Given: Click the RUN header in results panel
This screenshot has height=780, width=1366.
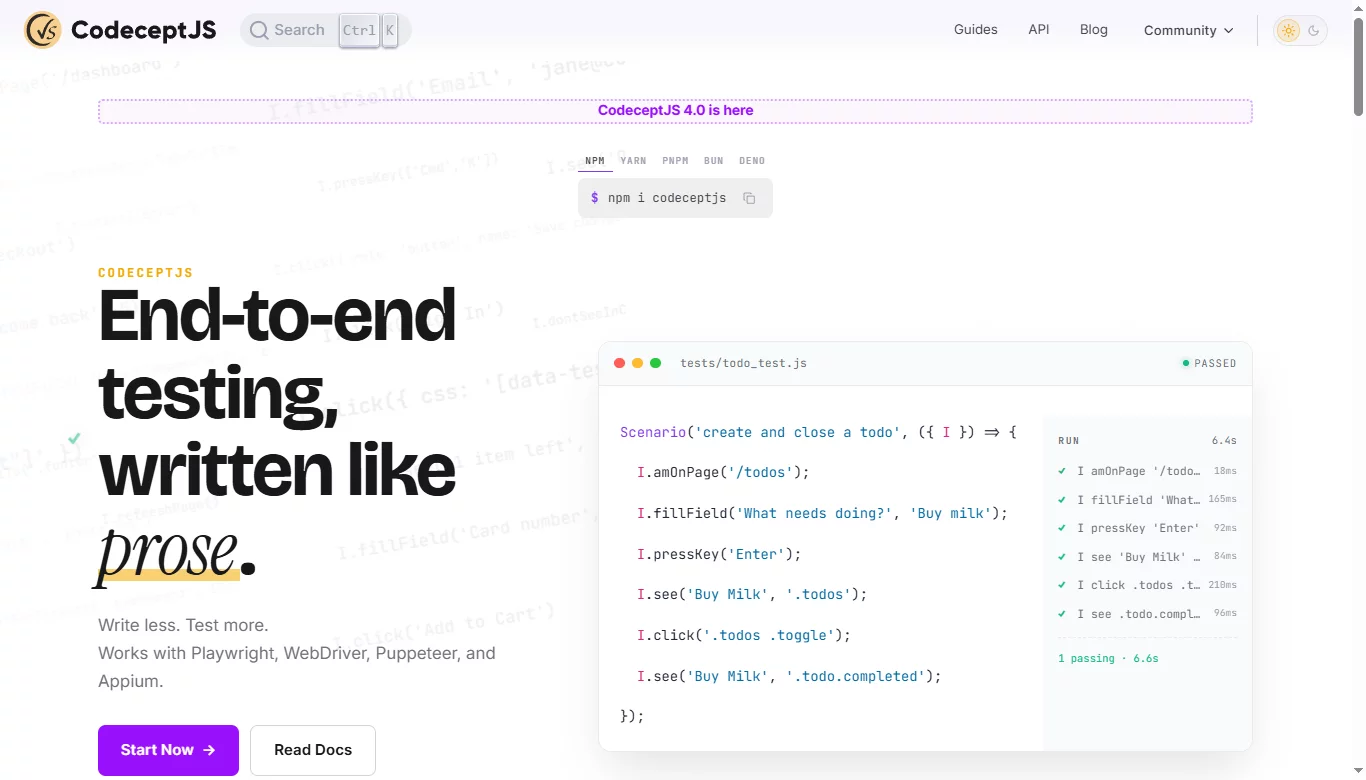Looking at the screenshot, I should (x=1069, y=441).
